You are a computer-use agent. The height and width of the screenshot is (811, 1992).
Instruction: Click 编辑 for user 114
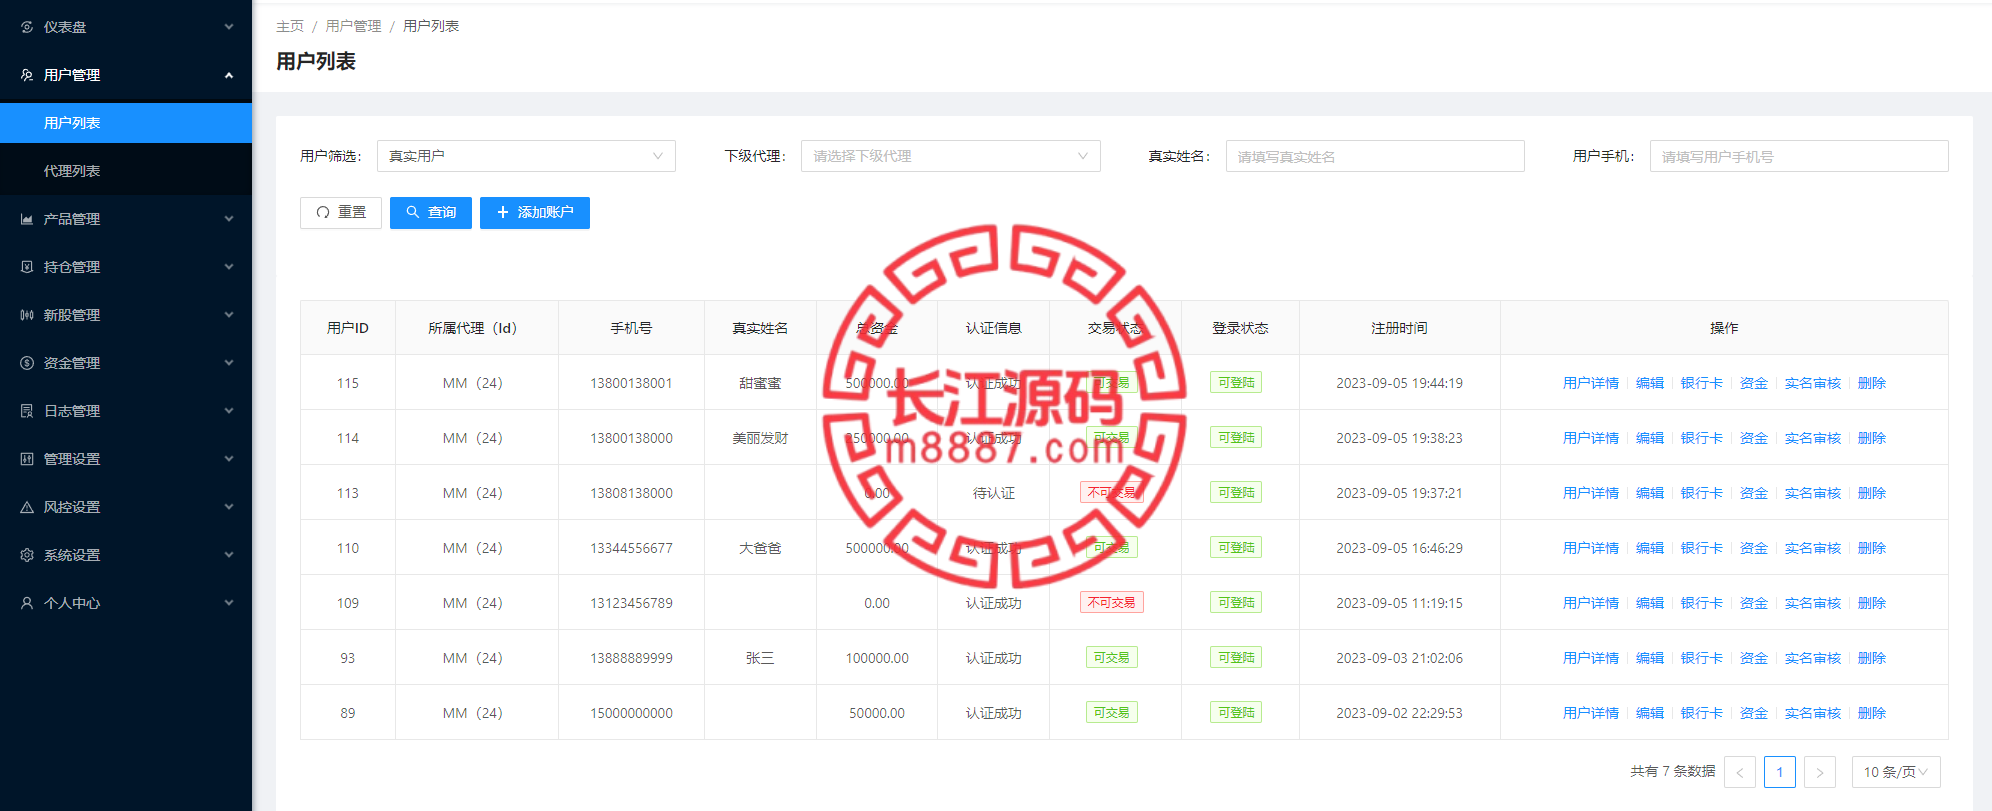click(x=1650, y=438)
